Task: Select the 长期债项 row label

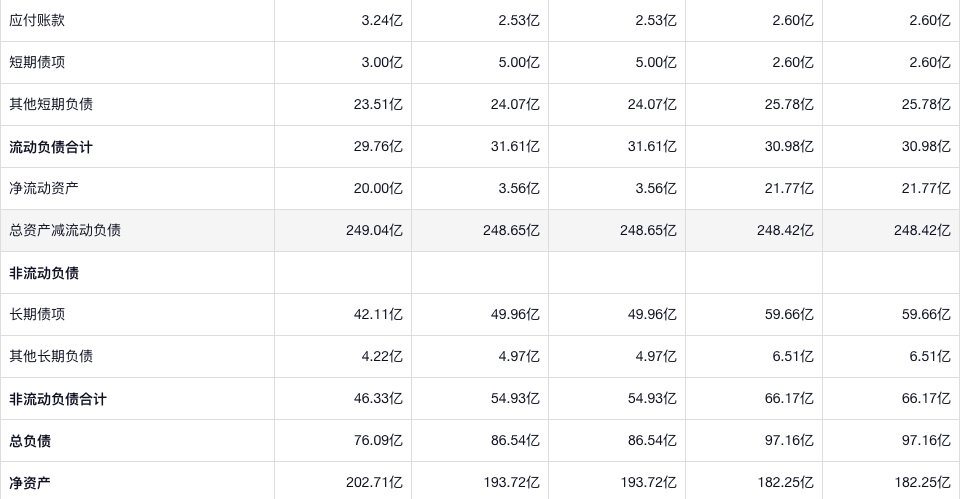Action: click(38, 314)
